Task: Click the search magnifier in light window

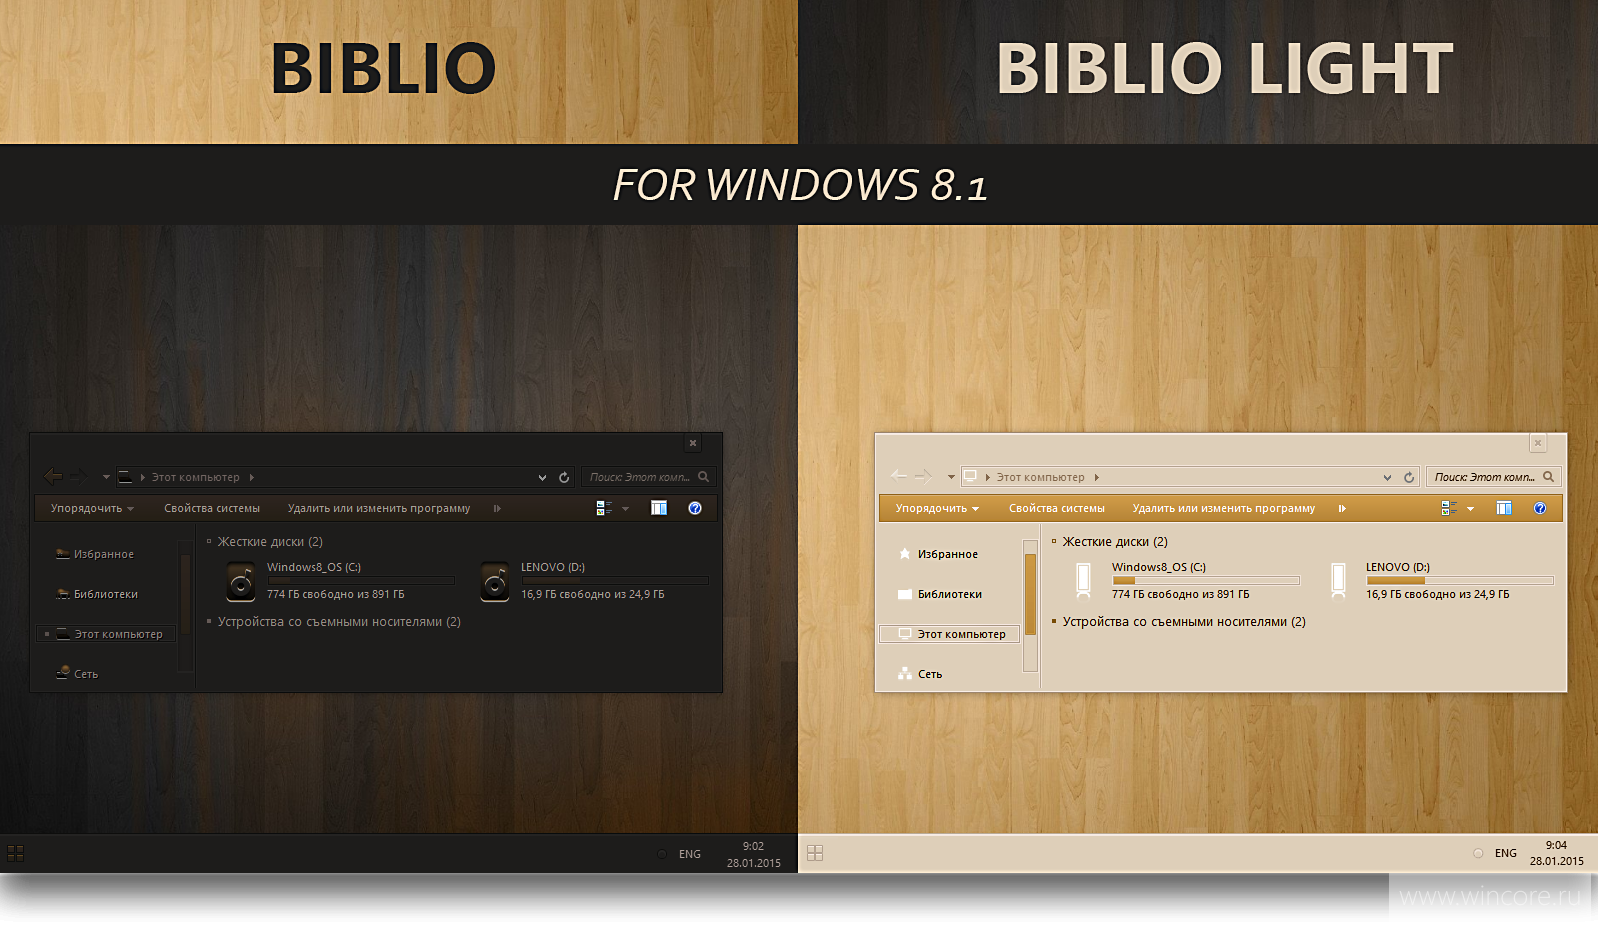Action: (x=1549, y=477)
